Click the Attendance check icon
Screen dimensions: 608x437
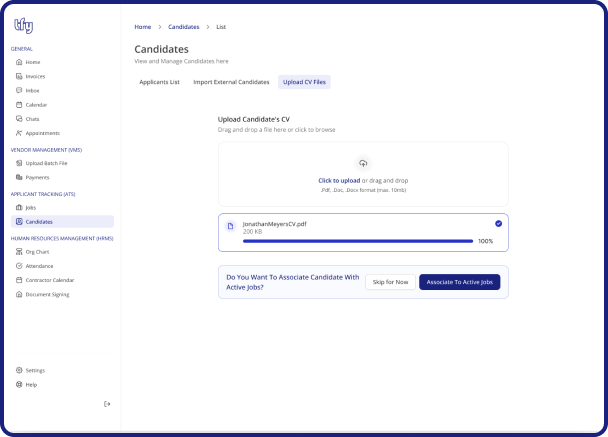click(19, 266)
